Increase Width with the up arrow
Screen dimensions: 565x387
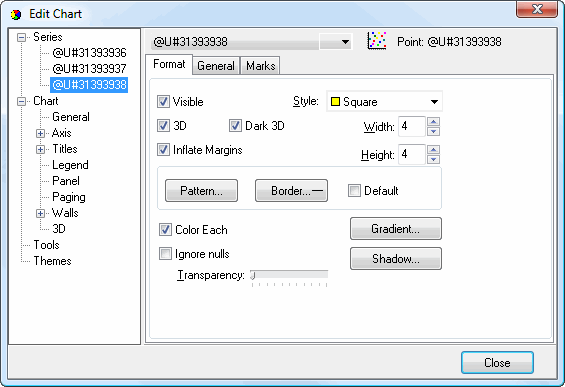coord(433,121)
